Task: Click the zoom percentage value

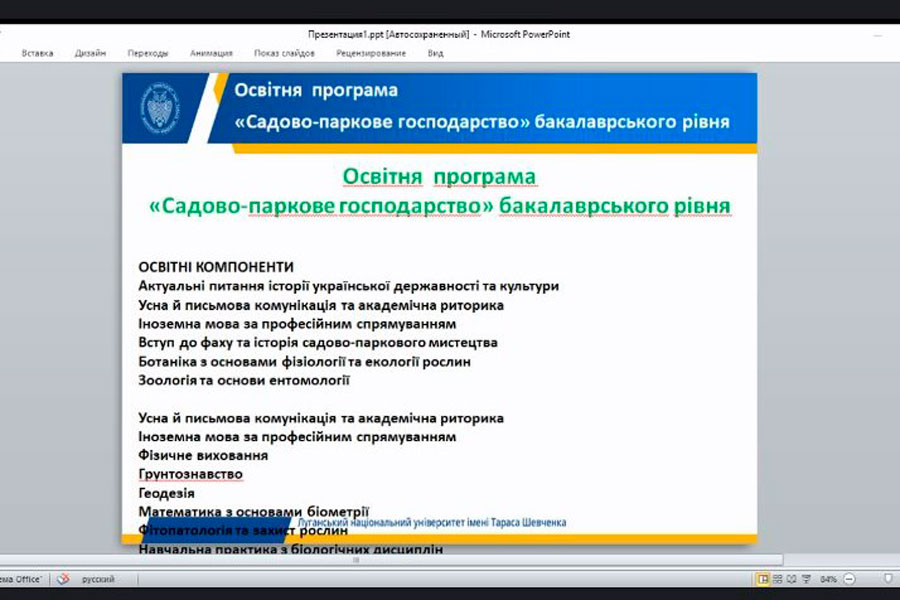Action: [x=828, y=579]
